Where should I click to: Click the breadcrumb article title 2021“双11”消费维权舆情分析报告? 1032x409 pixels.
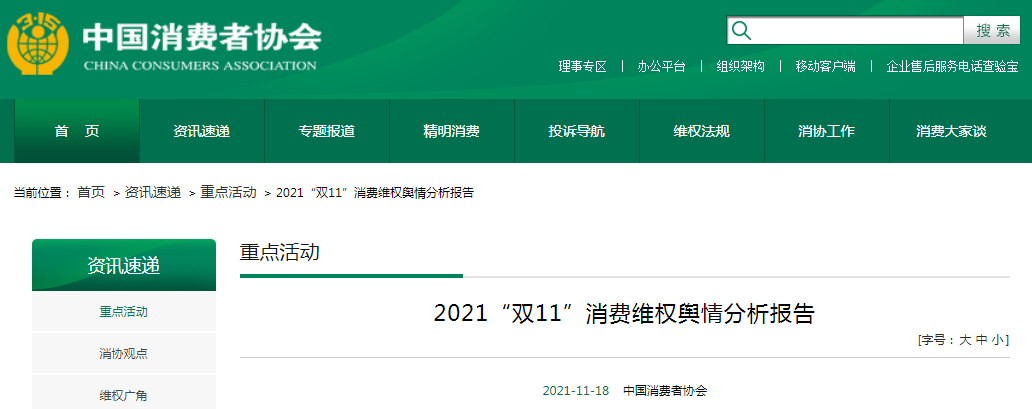[x=374, y=192]
